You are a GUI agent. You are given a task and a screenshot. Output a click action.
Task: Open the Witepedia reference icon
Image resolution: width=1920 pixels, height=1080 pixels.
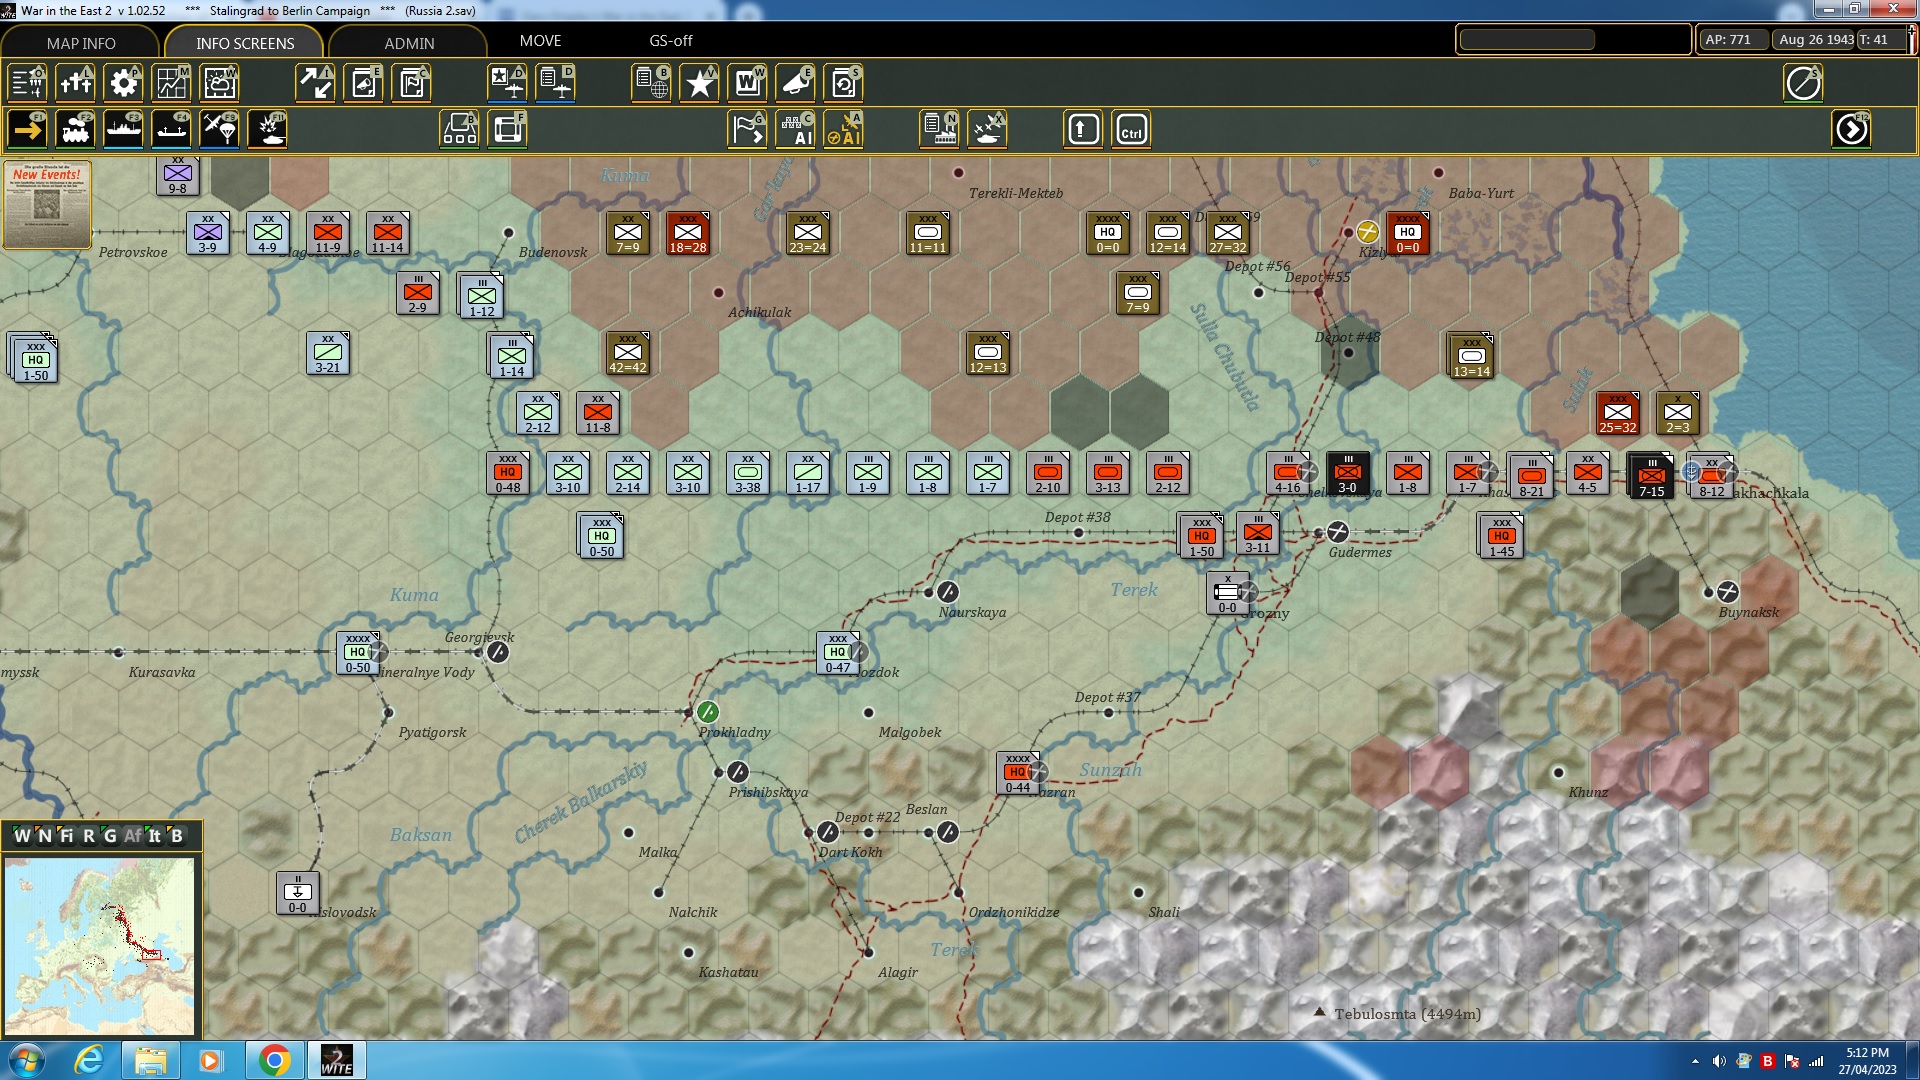747,83
